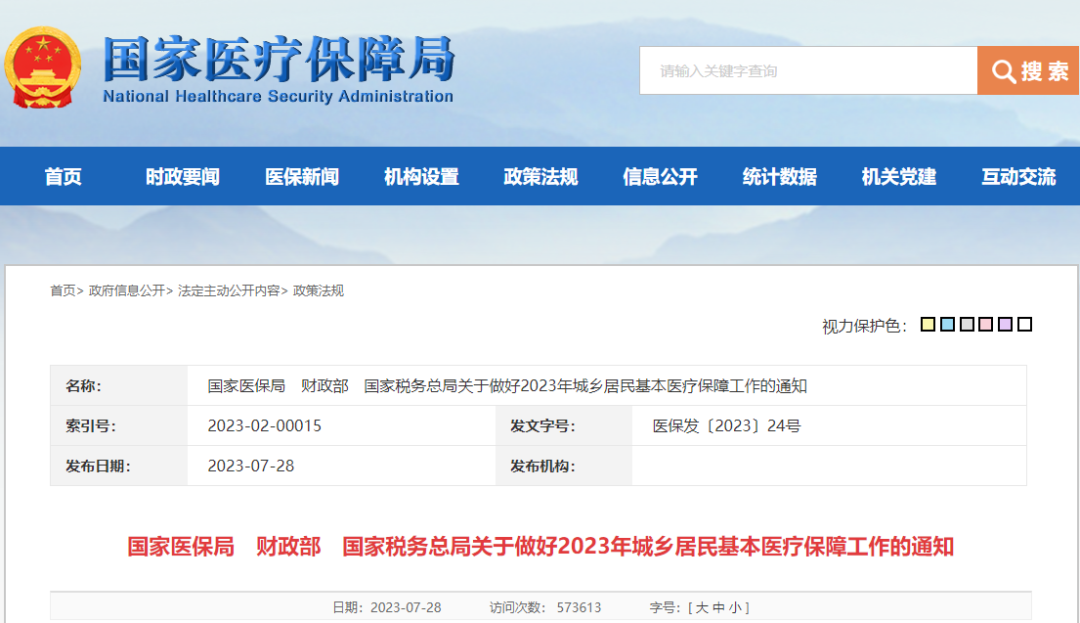
Task: Click the 法定主动公开内容 breadcrumb link
Action: 229,291
